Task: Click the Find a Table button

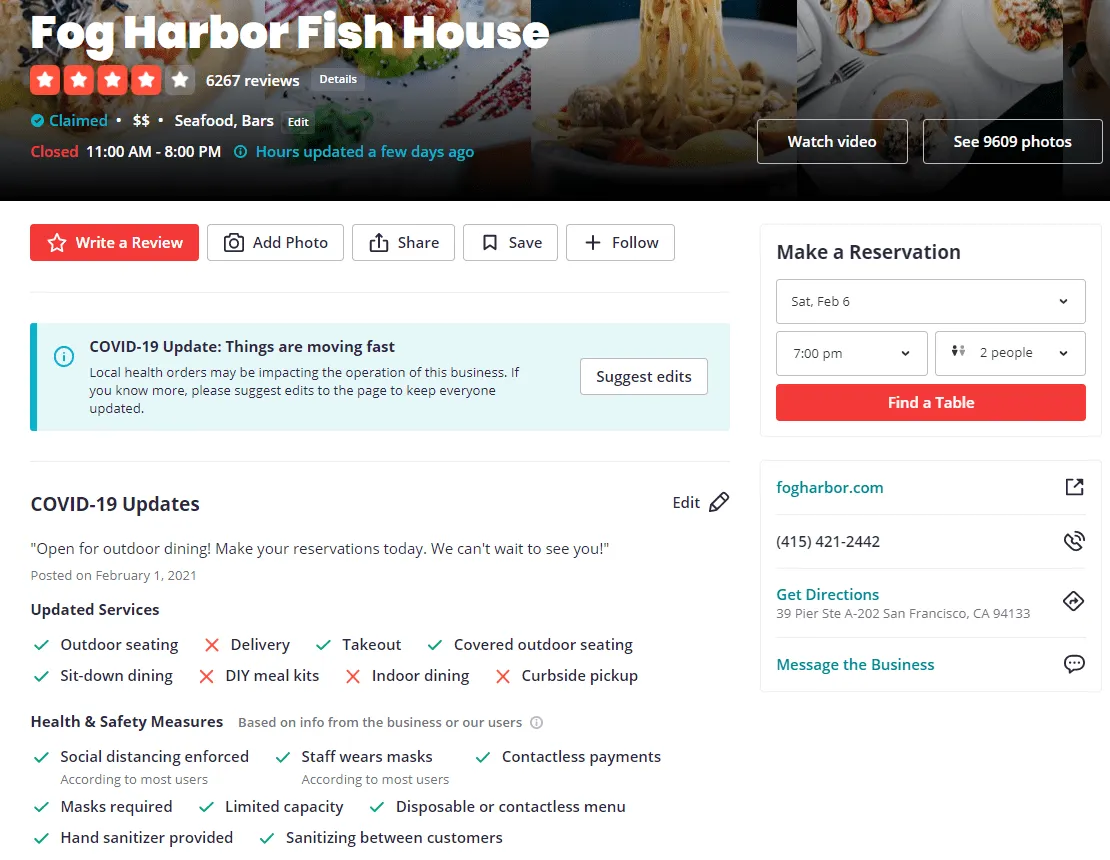Action: point(930,403)
